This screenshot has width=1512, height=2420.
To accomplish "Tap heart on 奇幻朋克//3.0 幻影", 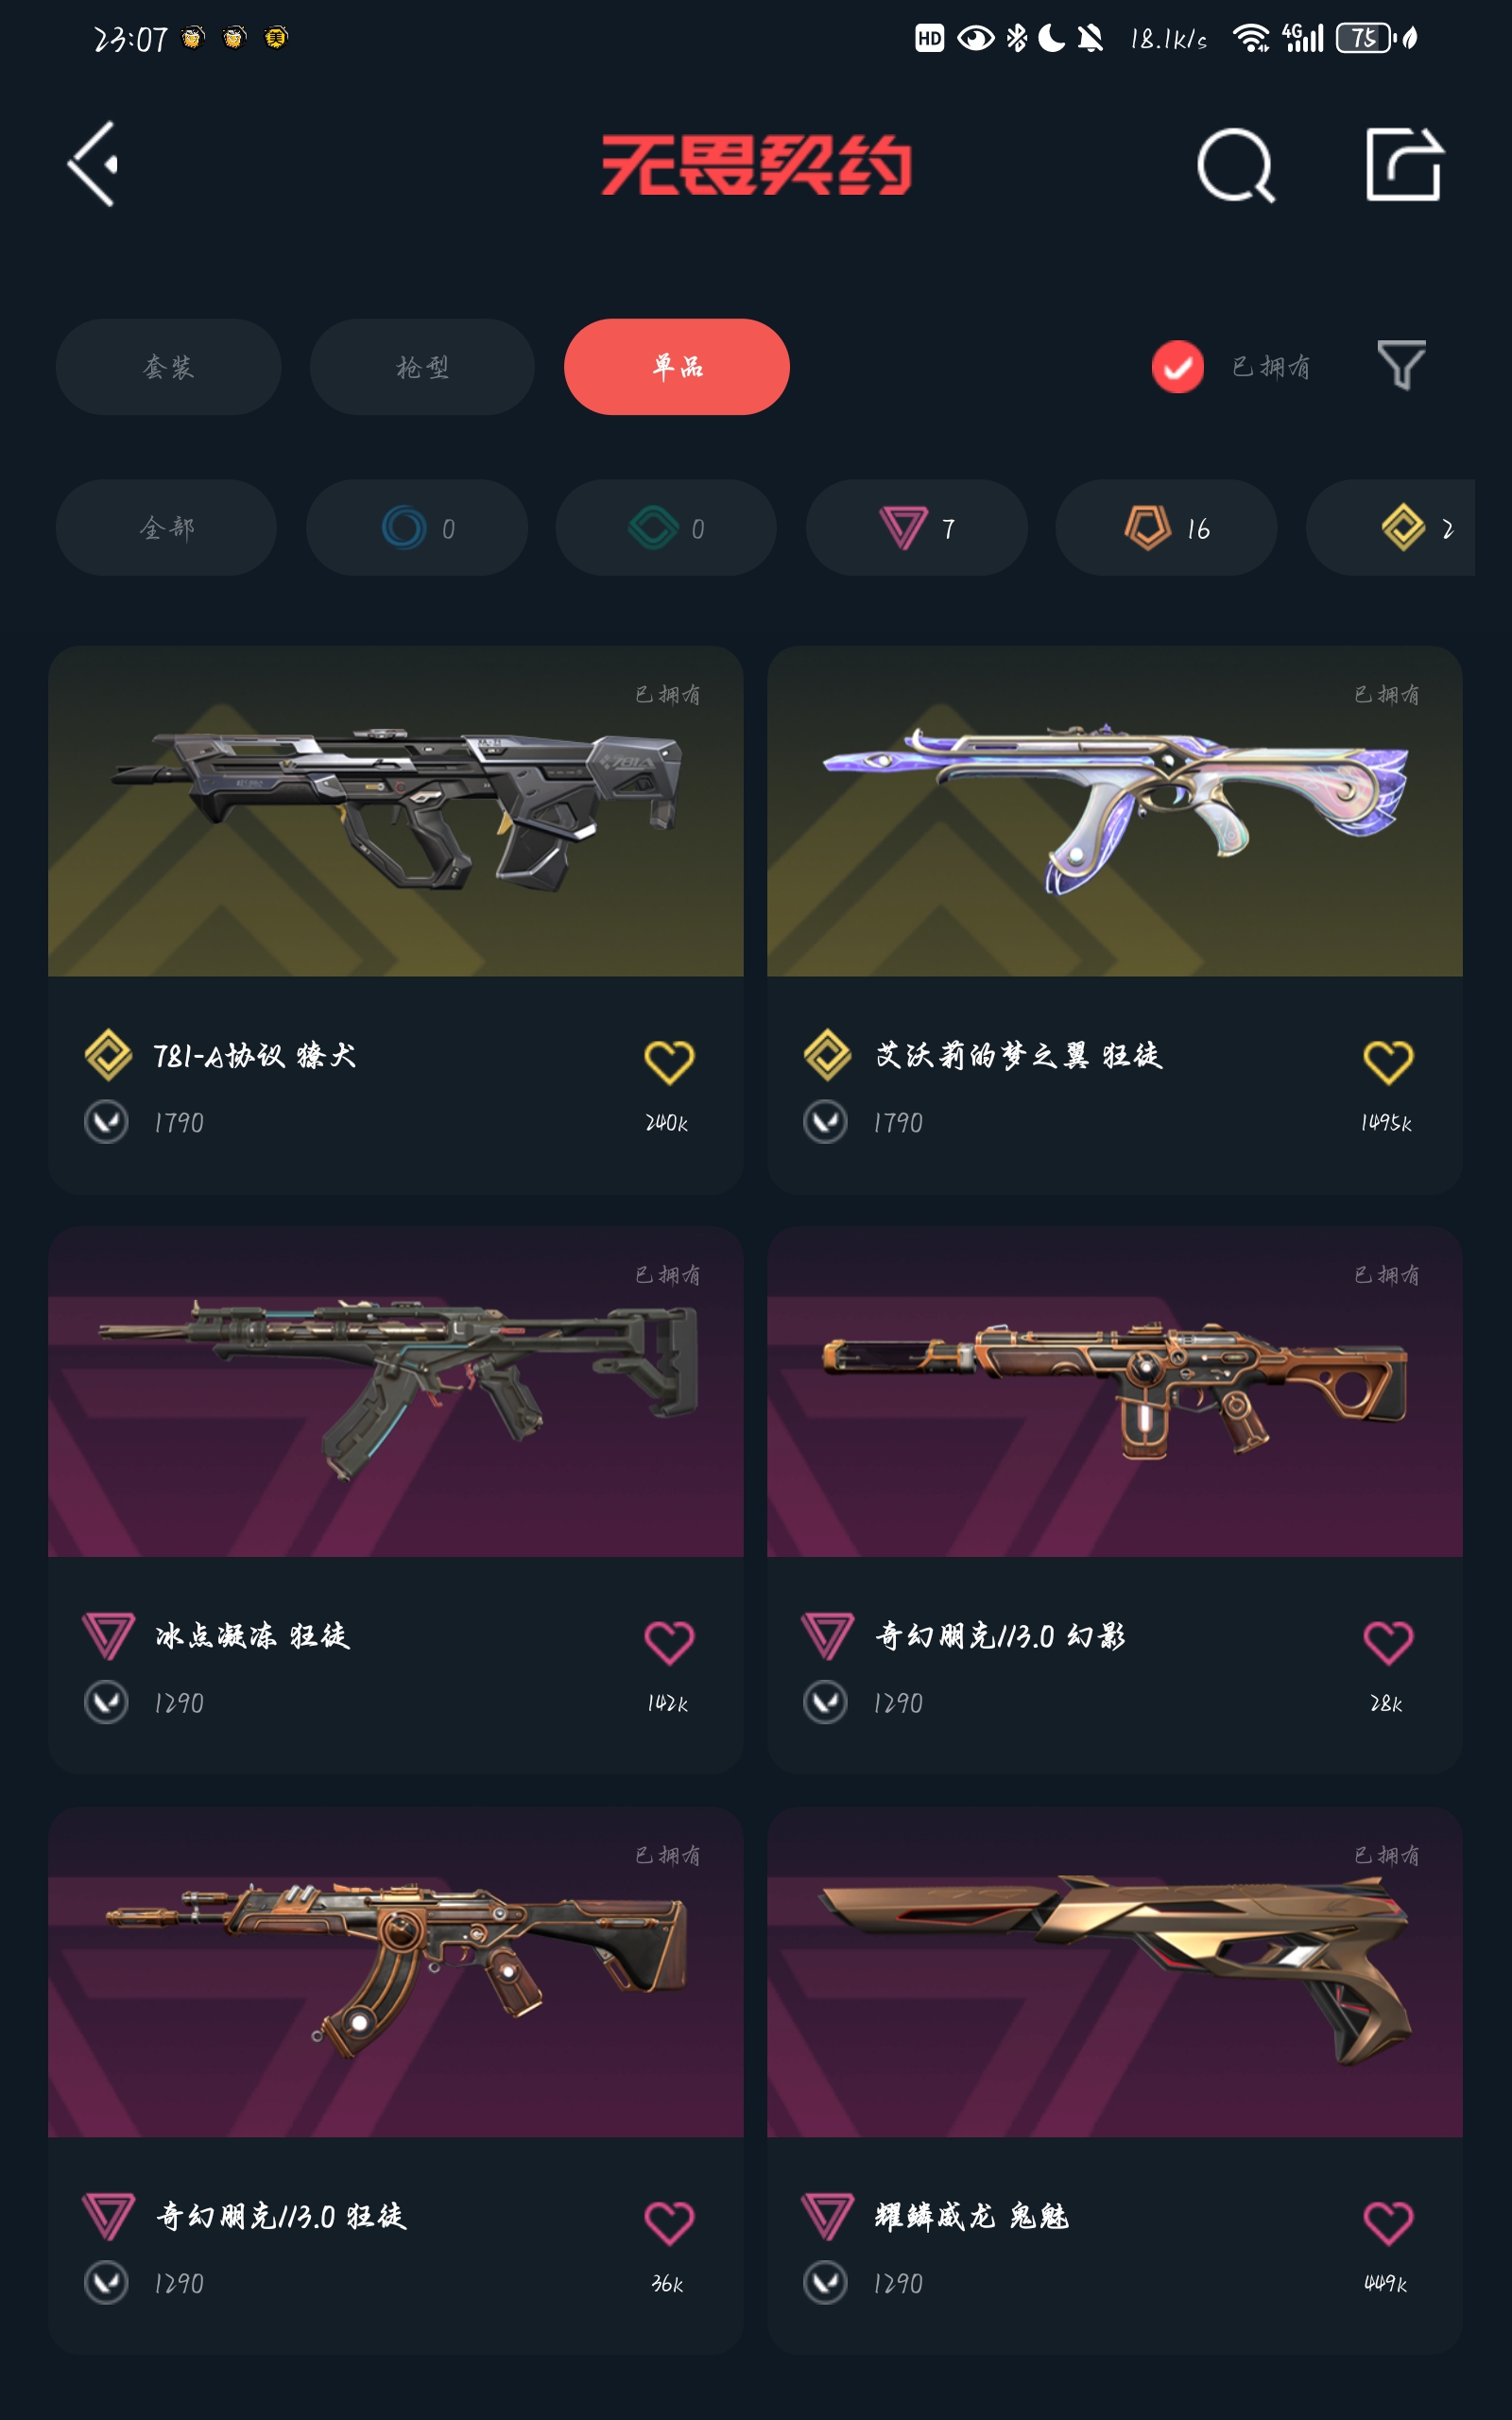I will coord(1388,1642).
